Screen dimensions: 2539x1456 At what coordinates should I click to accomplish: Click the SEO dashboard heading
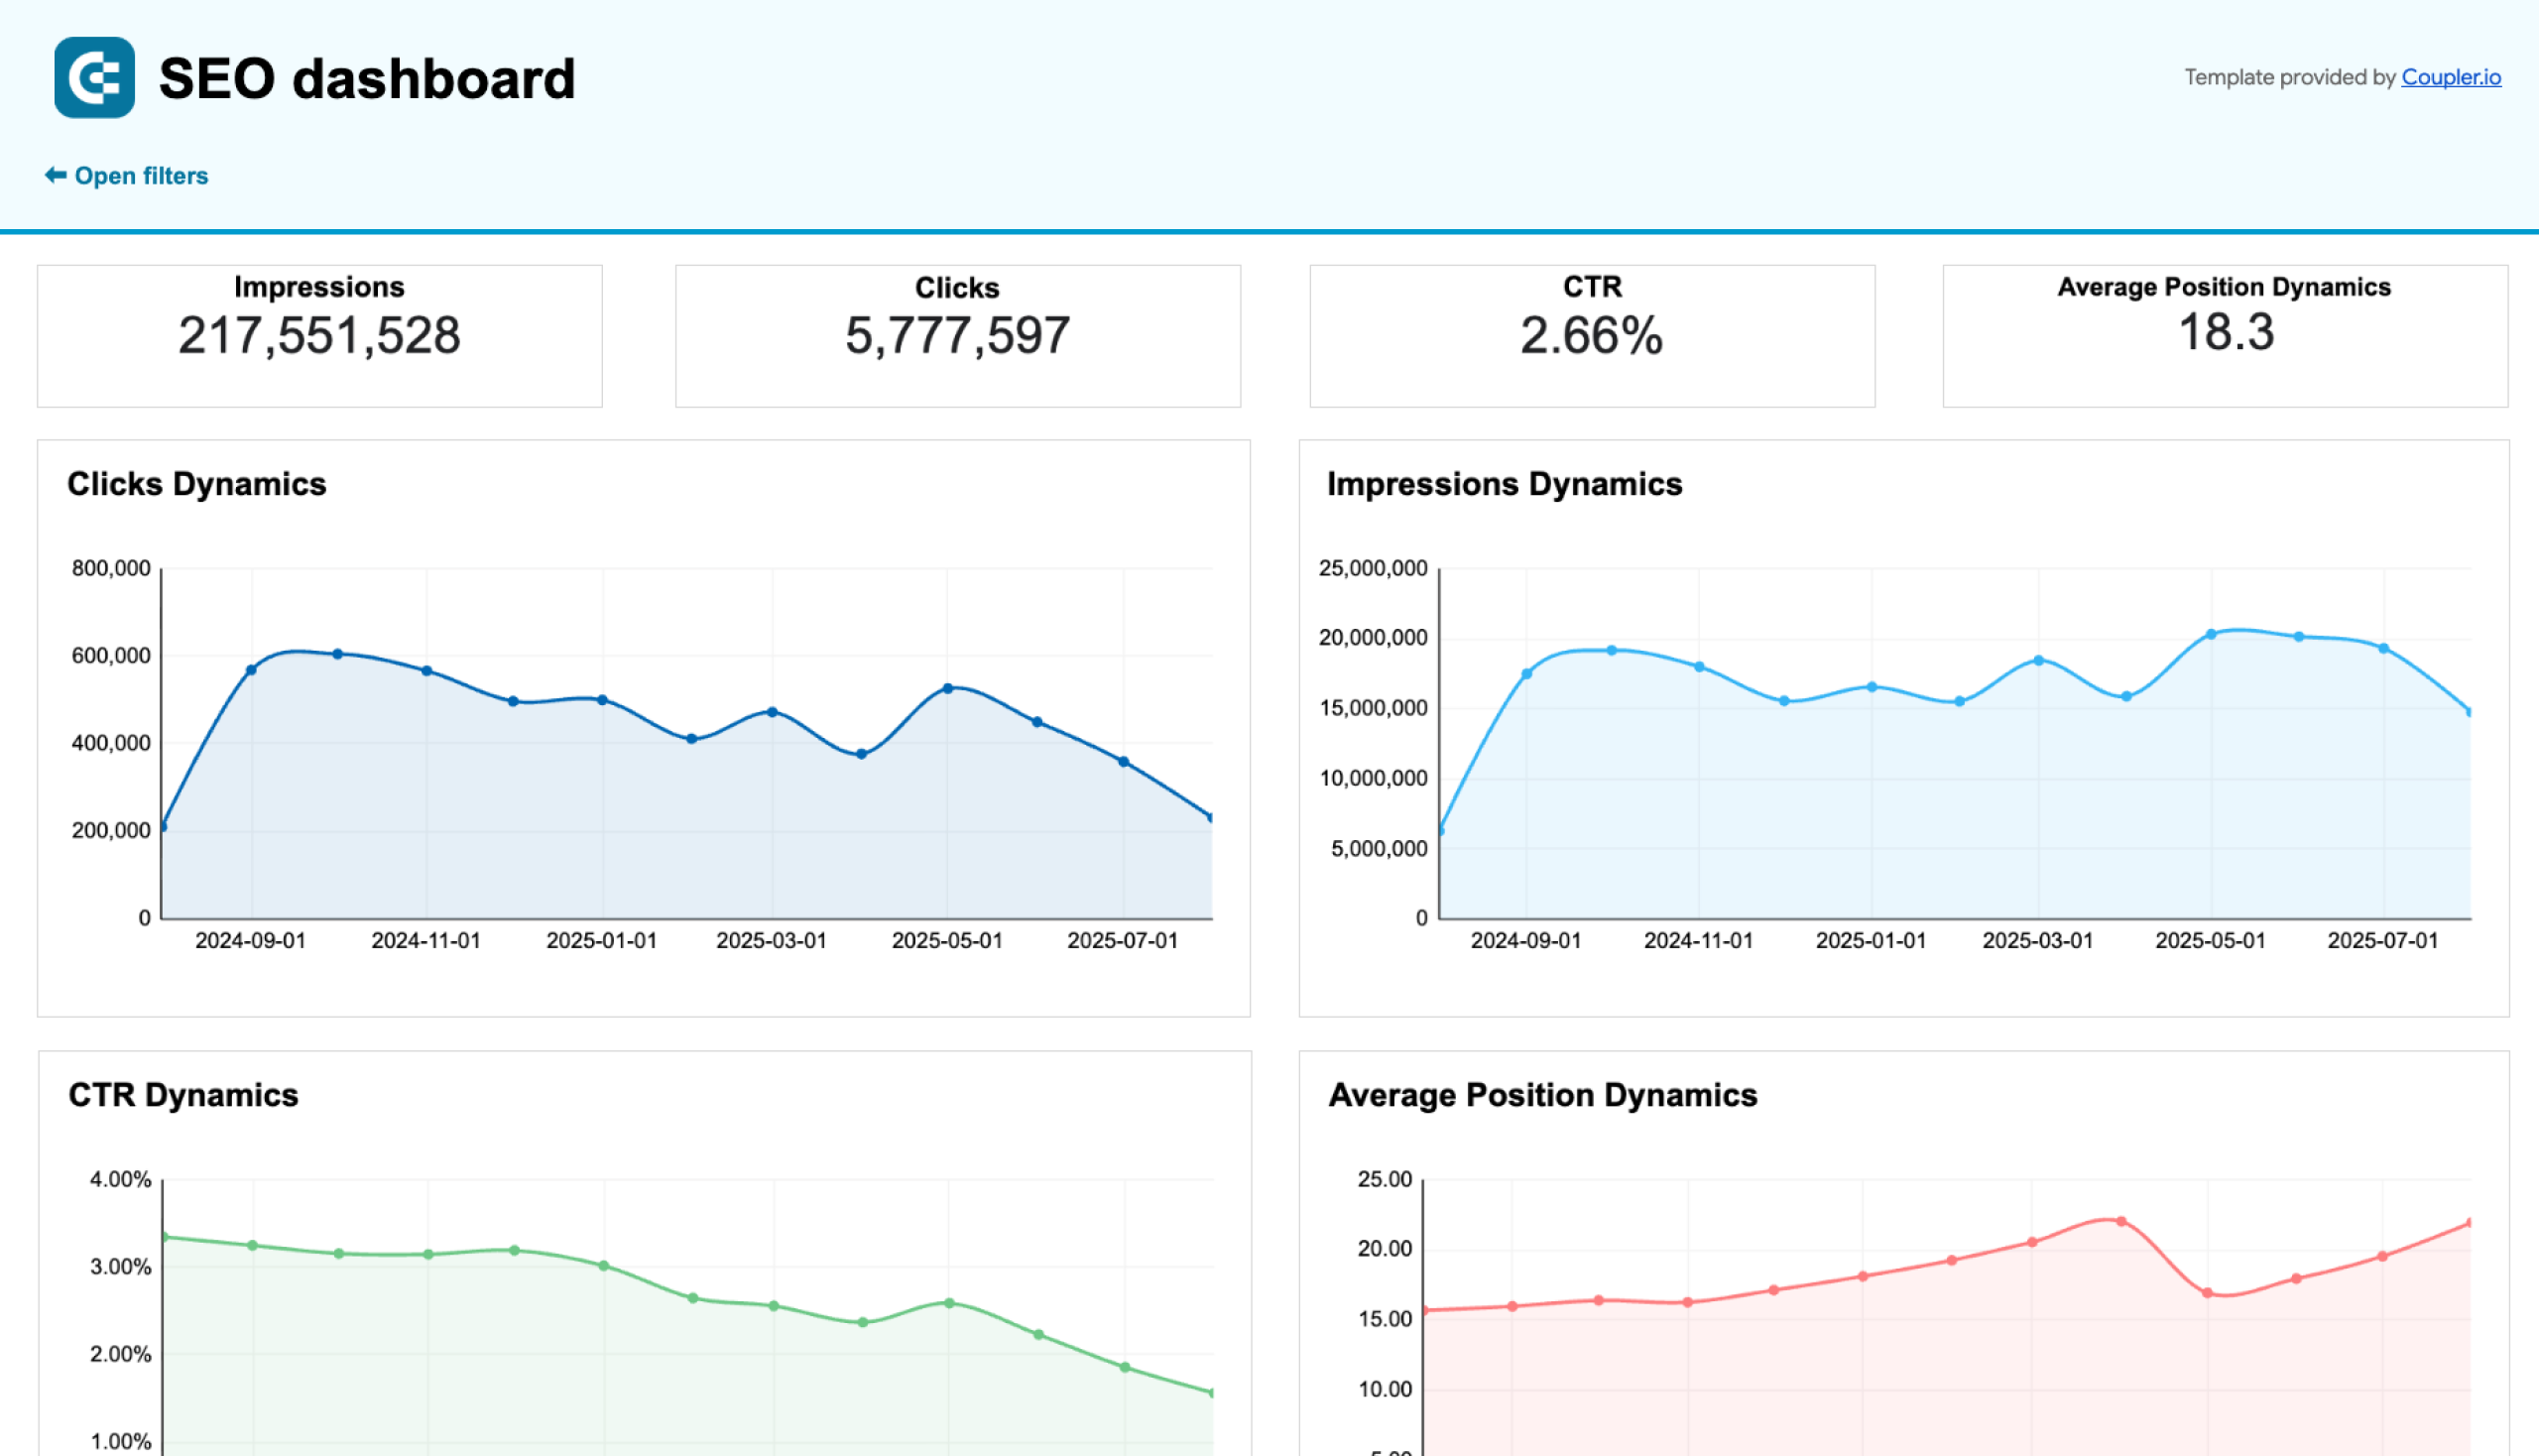(367, 78)
